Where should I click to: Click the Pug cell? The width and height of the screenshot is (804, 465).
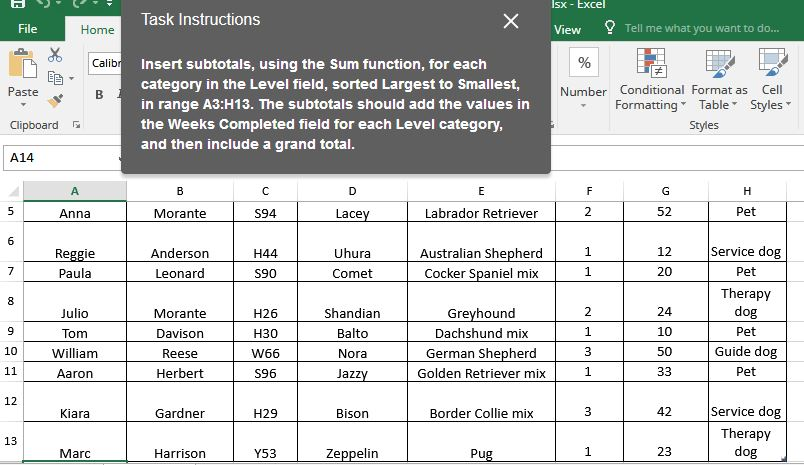click(481, 441)
